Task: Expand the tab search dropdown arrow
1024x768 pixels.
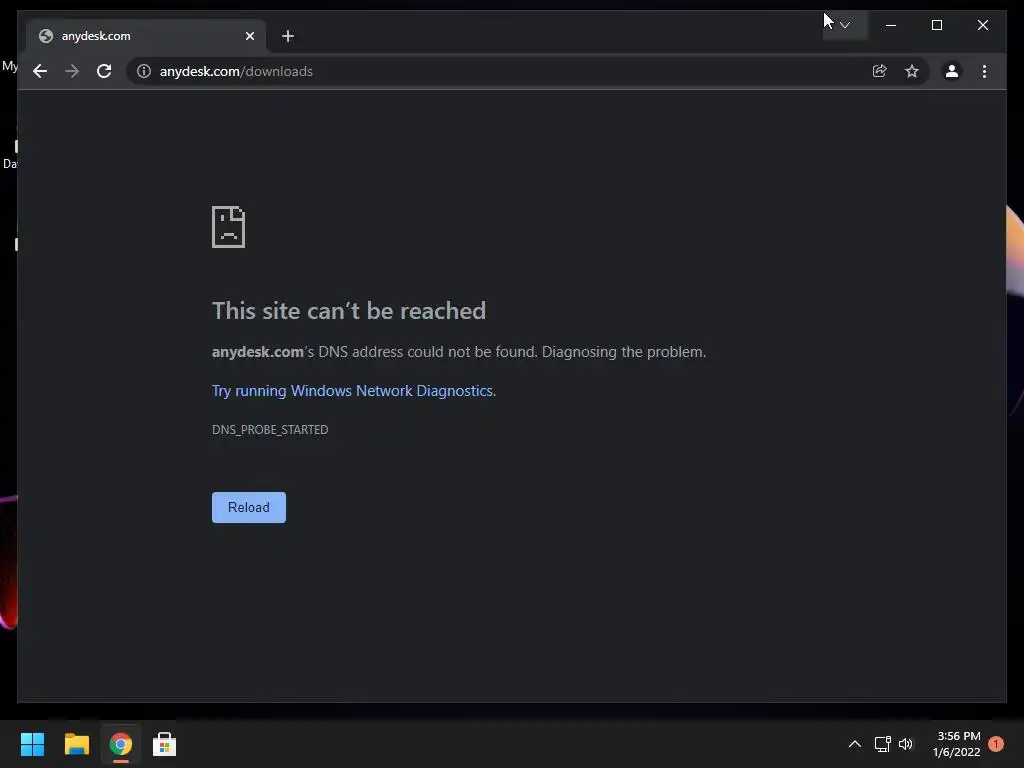Action: coord(845,25)
